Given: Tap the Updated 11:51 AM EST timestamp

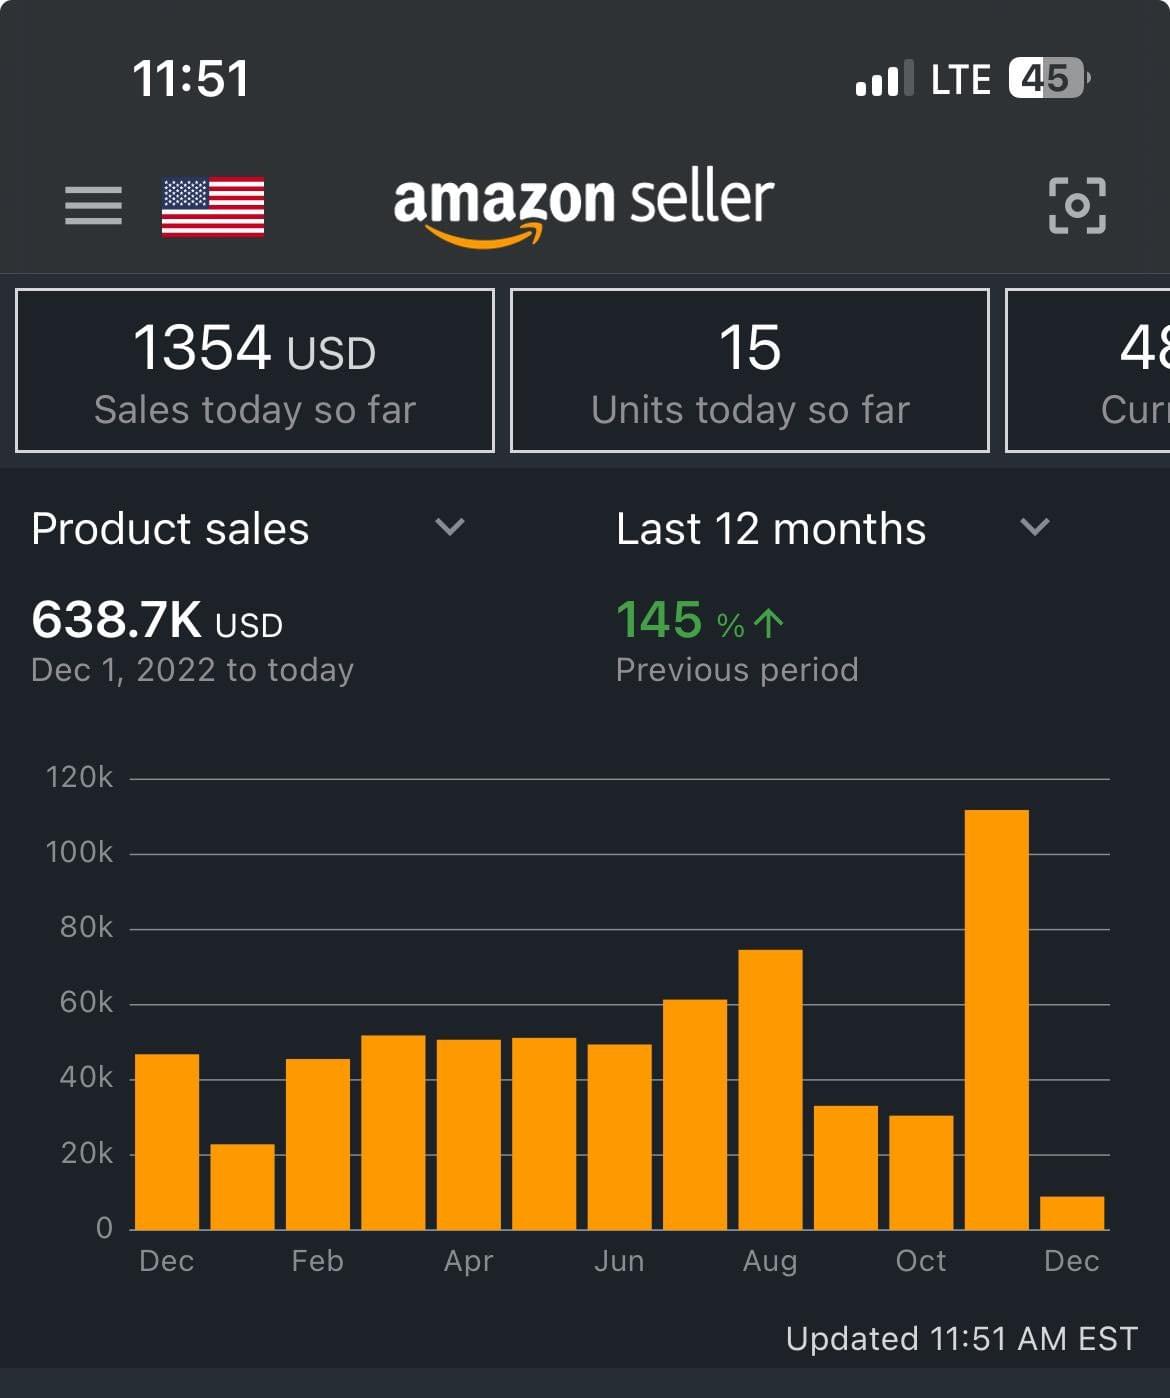Looking at the screenshot, I should (x=961, y=1338).
